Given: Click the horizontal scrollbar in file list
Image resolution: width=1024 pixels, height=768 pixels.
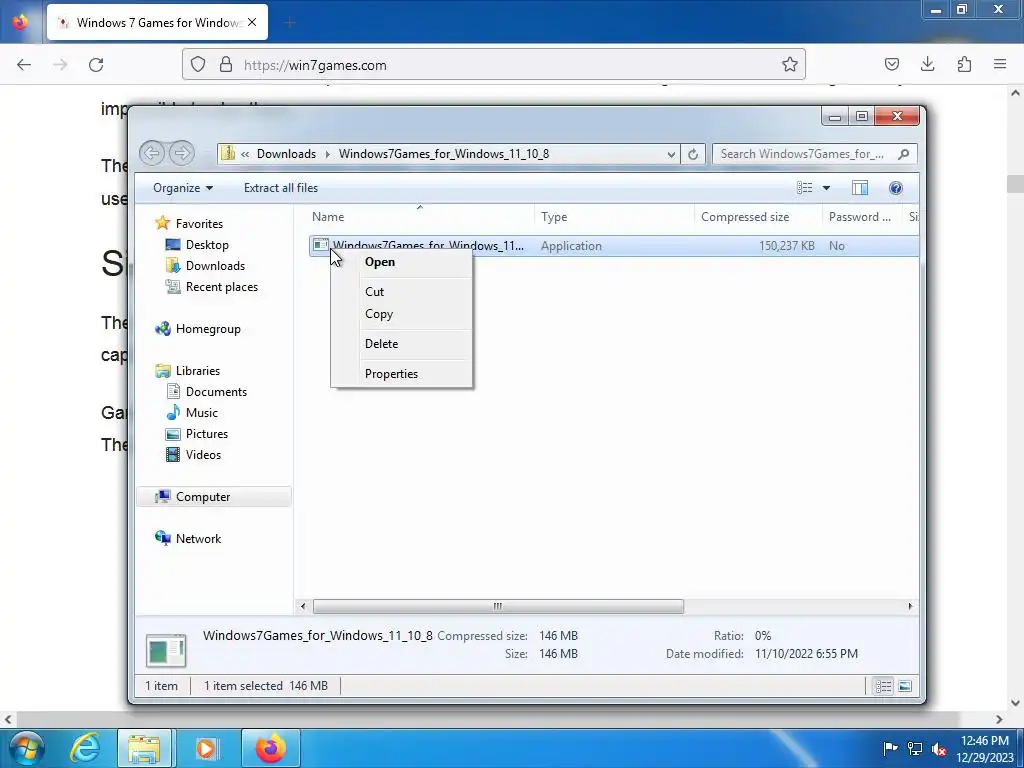Looking at the screenshot, I should tap(498, 606).
